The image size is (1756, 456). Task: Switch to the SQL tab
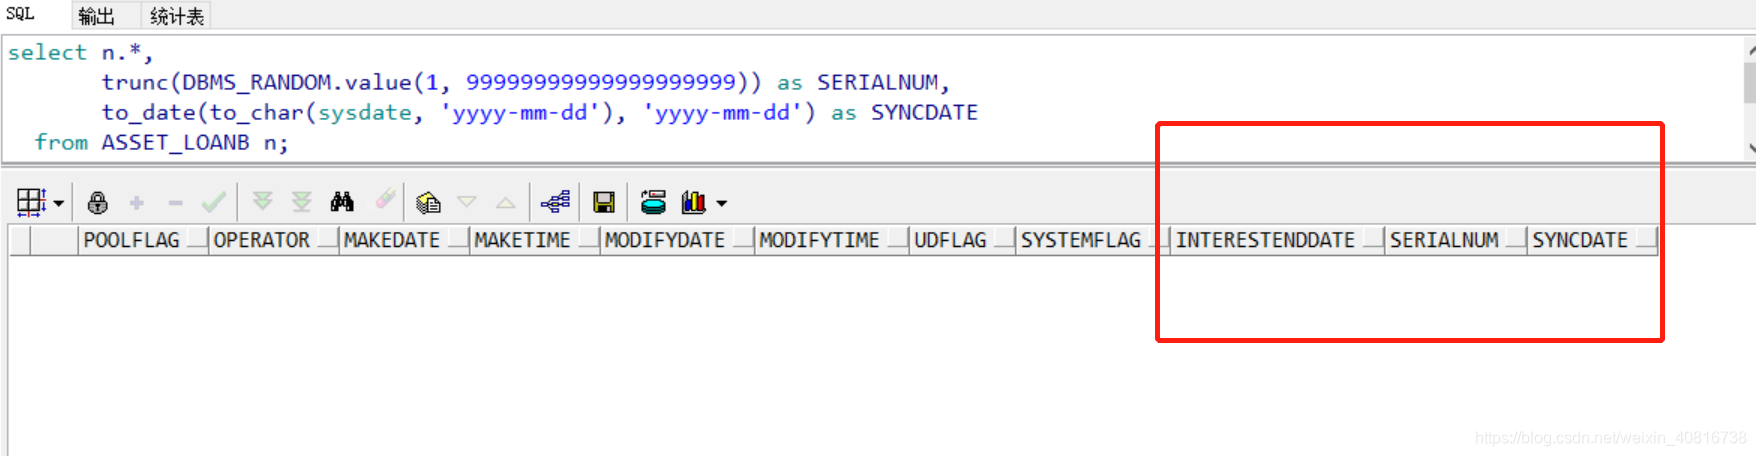coord(20,14)
